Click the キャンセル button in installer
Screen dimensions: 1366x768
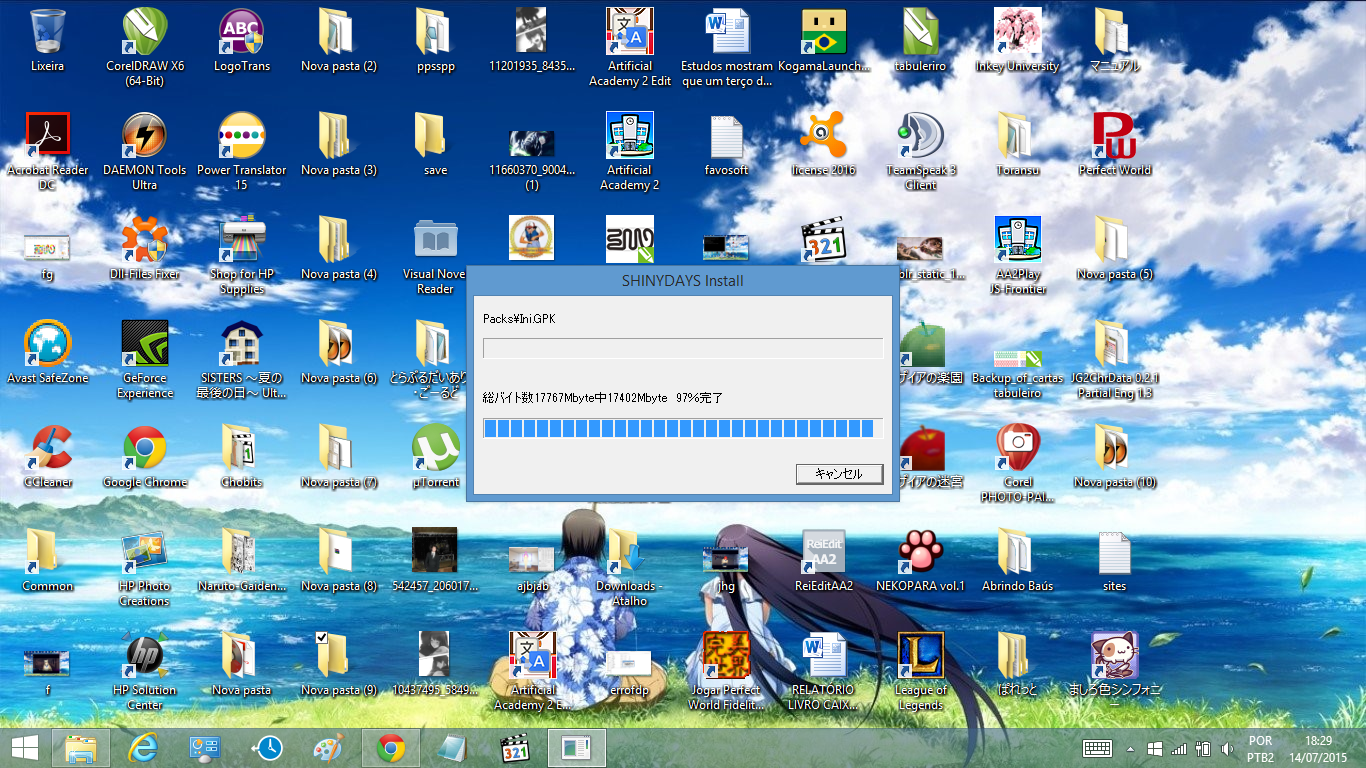[839, 474]
